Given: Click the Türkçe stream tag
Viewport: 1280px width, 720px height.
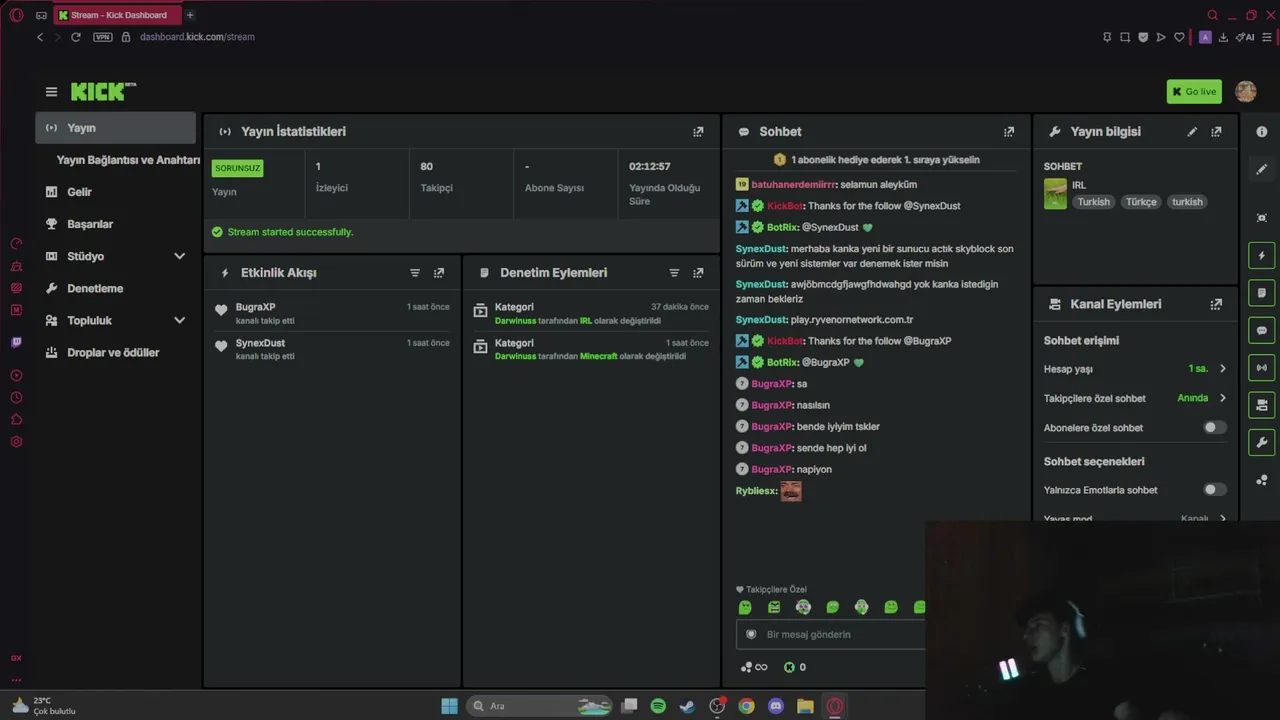Looking at the screenshot, I should point(1141,202).
